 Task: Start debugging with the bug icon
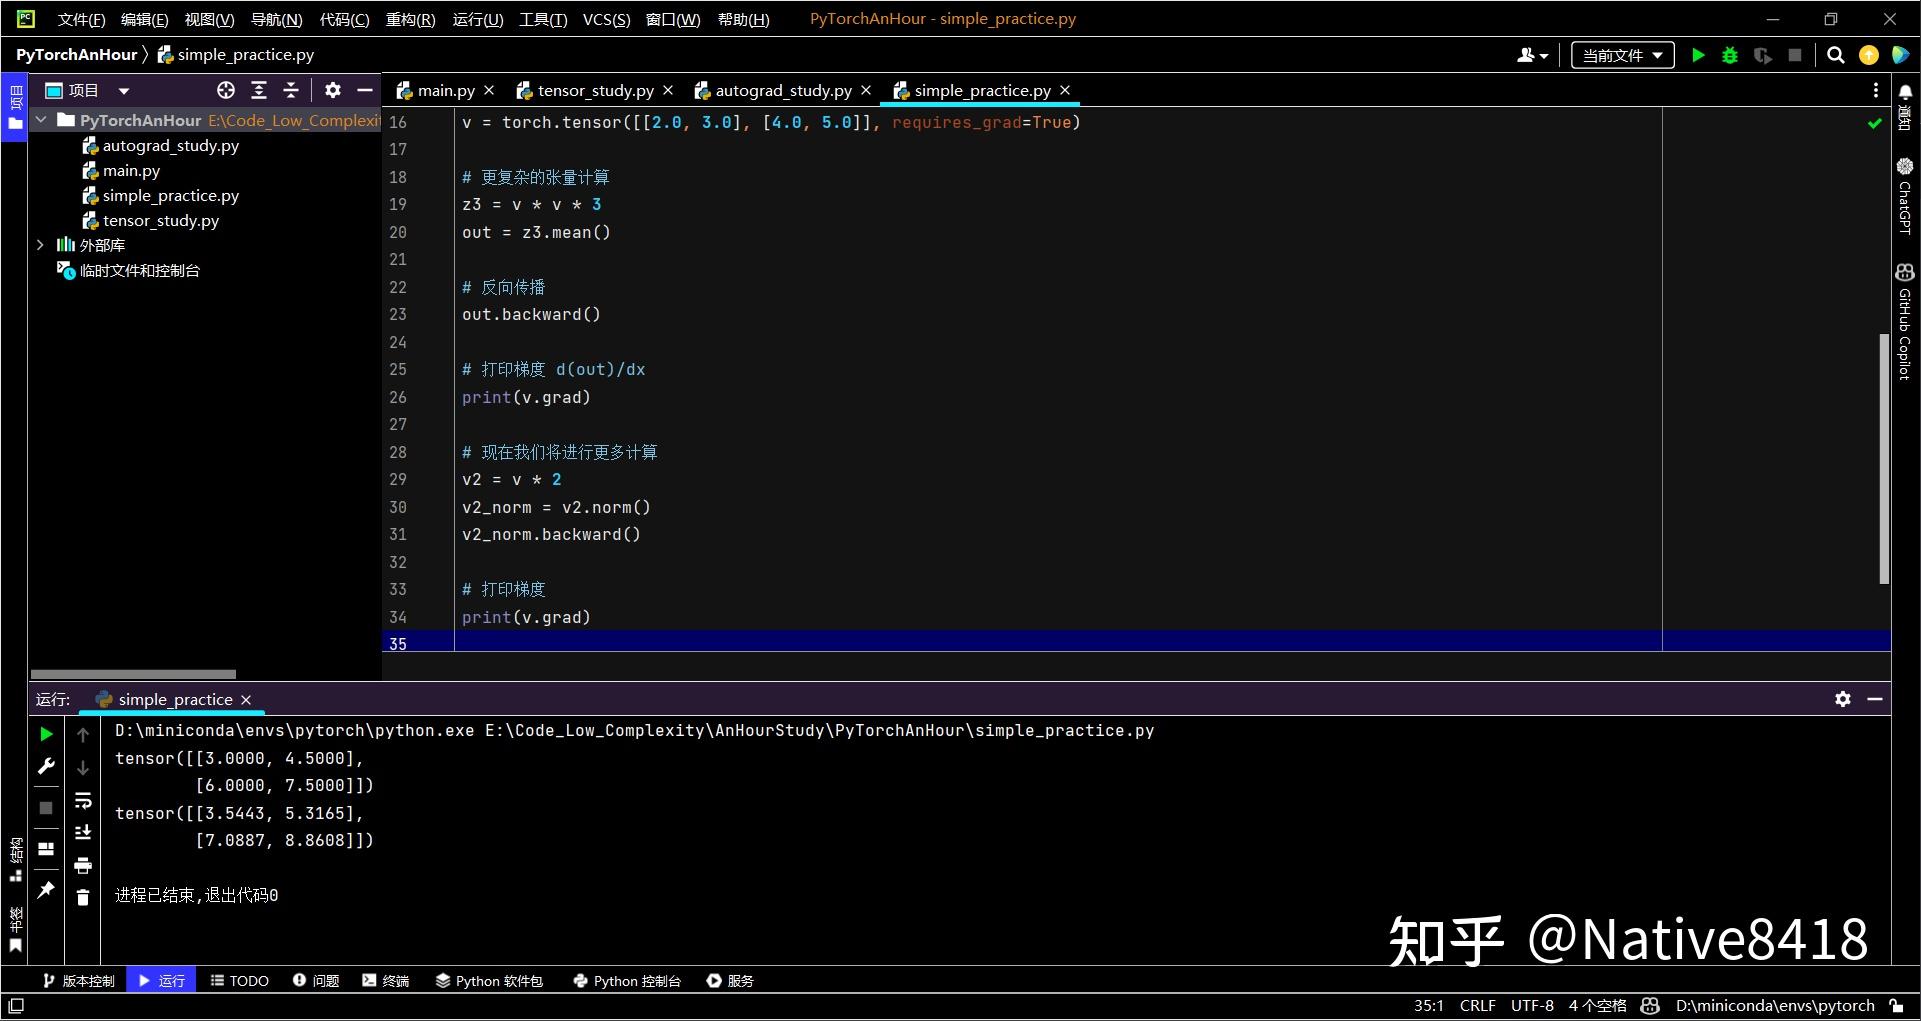tap(1730, 55)
